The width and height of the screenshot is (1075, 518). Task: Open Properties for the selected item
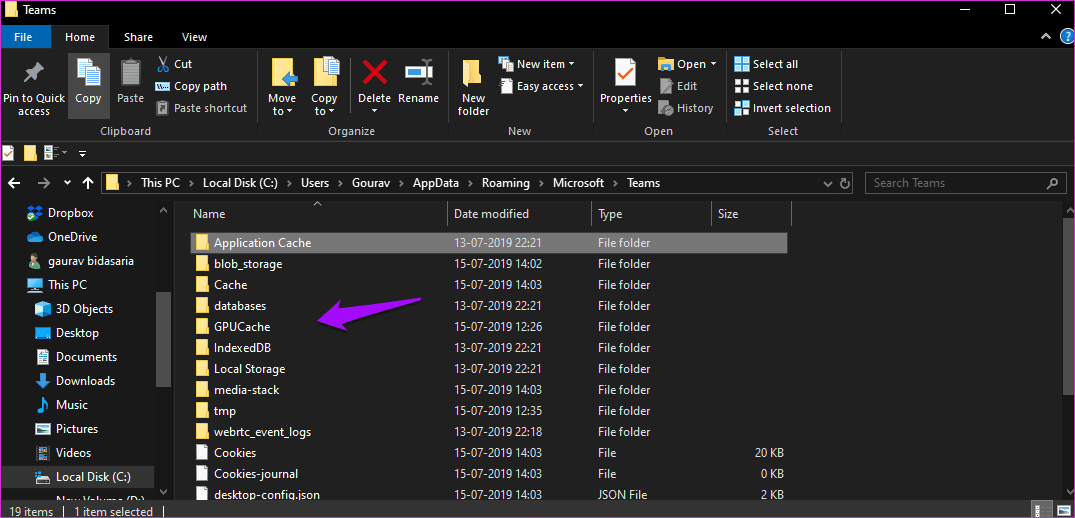(x=625, y=74)
